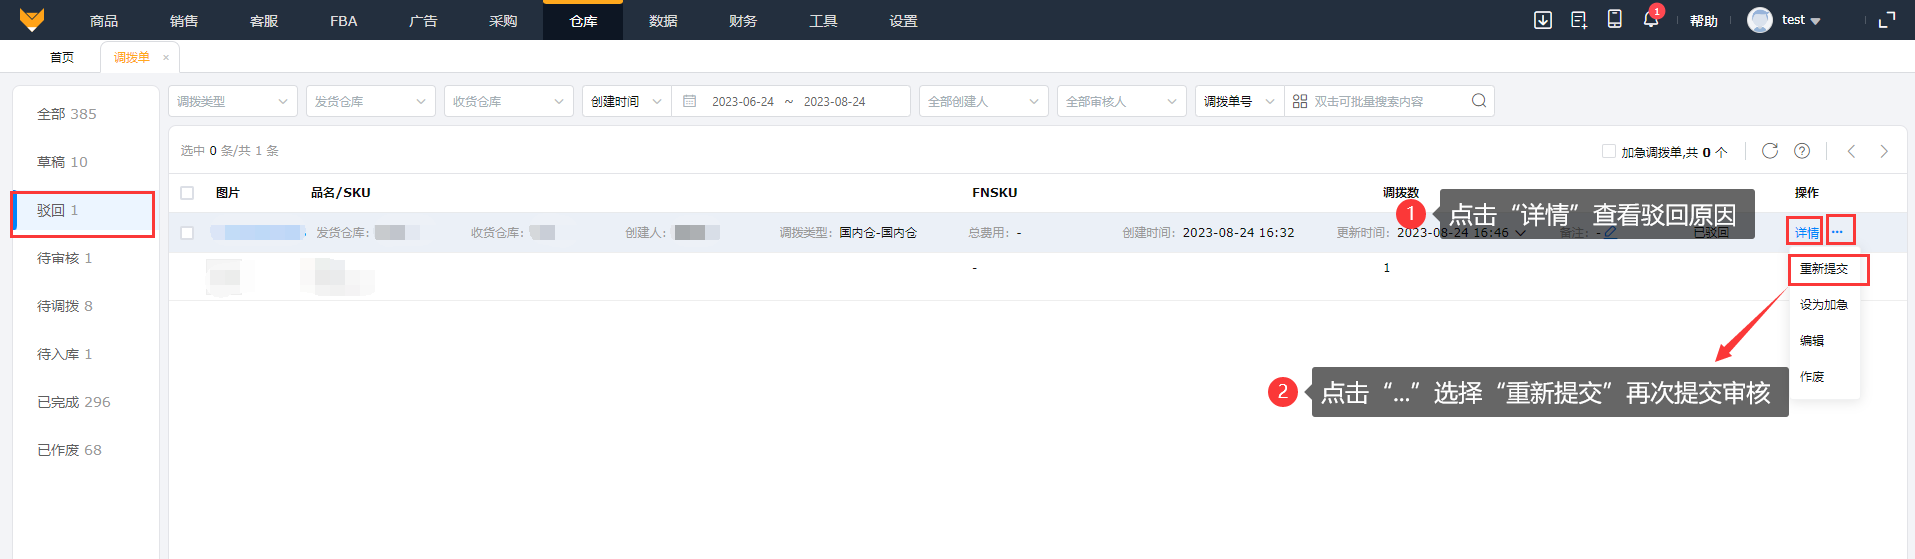Click the test user avatar
1915x559 pixels.
(x=1759, y=20)
